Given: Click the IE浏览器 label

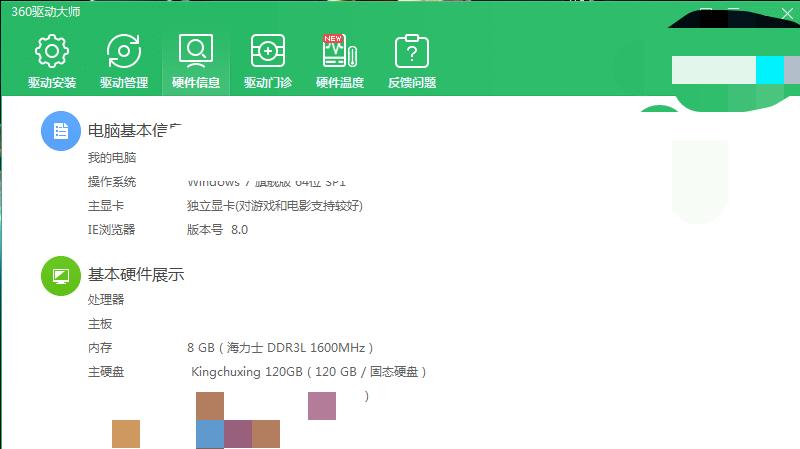Looking at the screenshot, I should click(x=111, y=230).
